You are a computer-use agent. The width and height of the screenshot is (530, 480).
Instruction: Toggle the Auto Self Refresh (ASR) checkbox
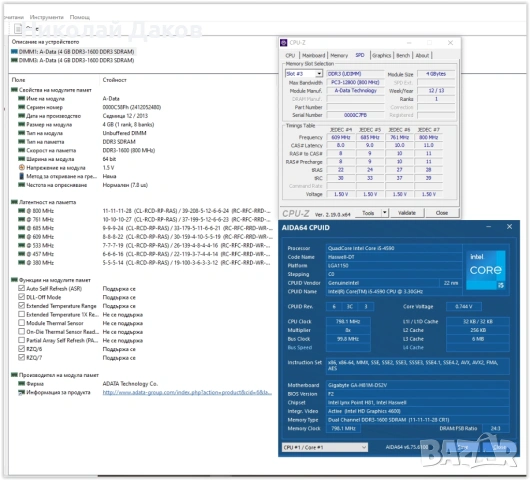(22, 288)
